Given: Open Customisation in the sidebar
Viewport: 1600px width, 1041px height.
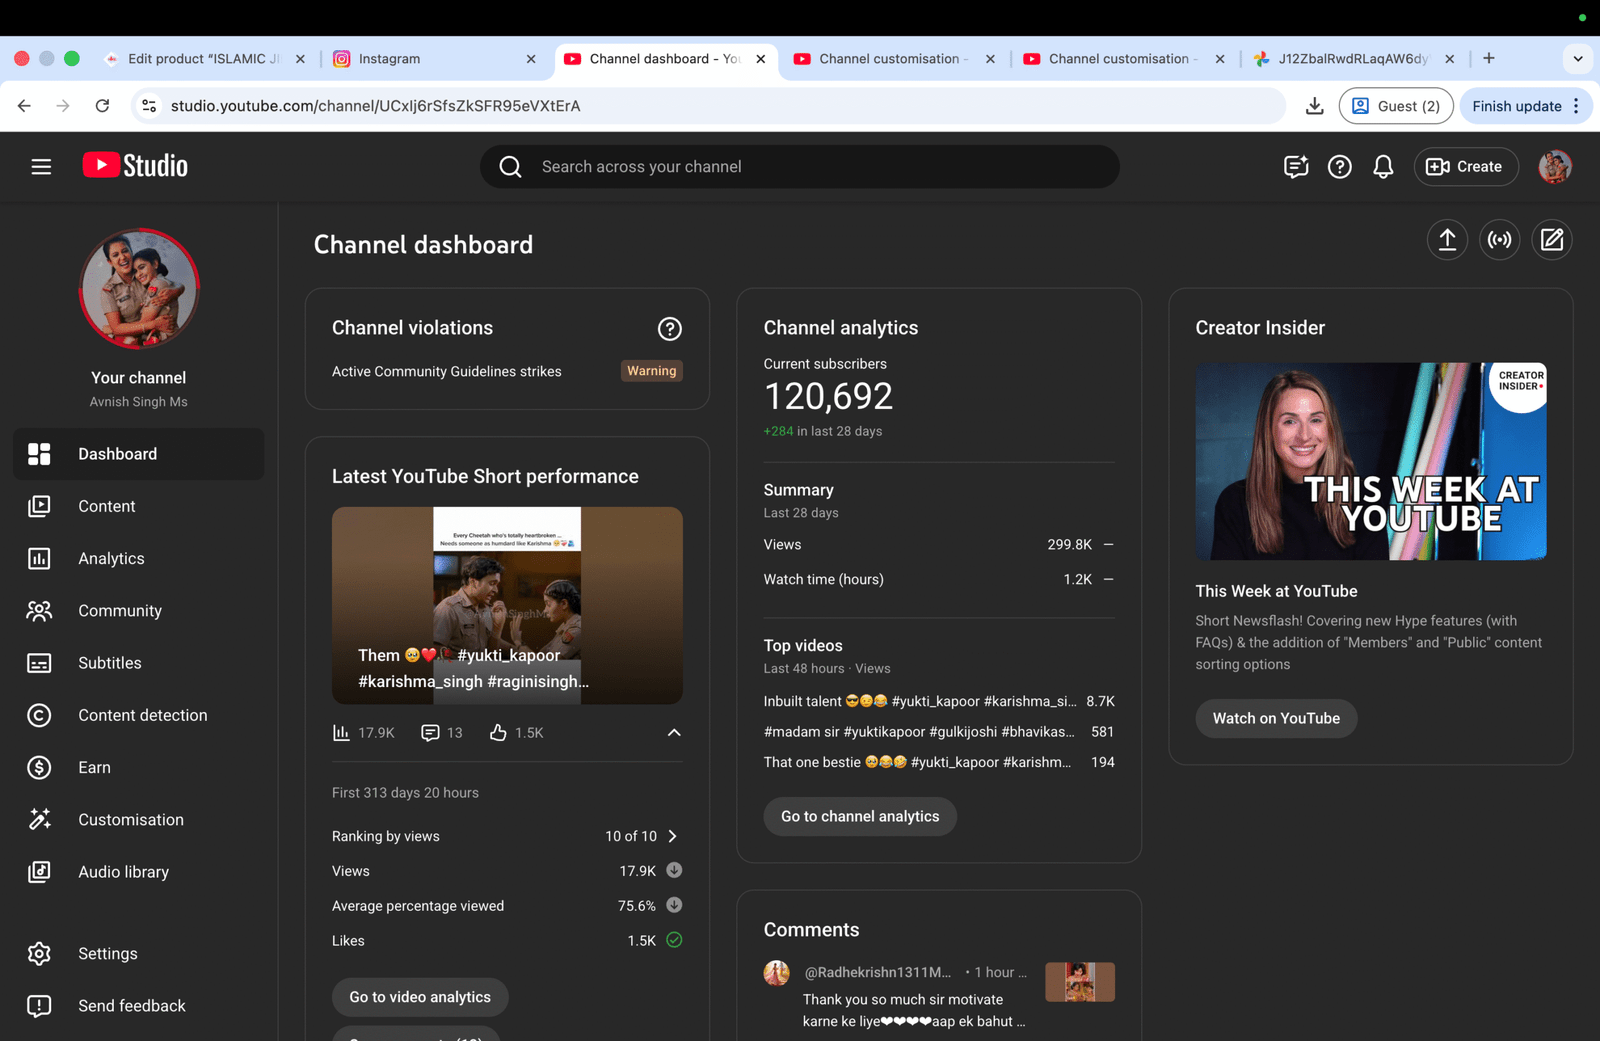Looking at the screenshot, I should pos(131,819).
